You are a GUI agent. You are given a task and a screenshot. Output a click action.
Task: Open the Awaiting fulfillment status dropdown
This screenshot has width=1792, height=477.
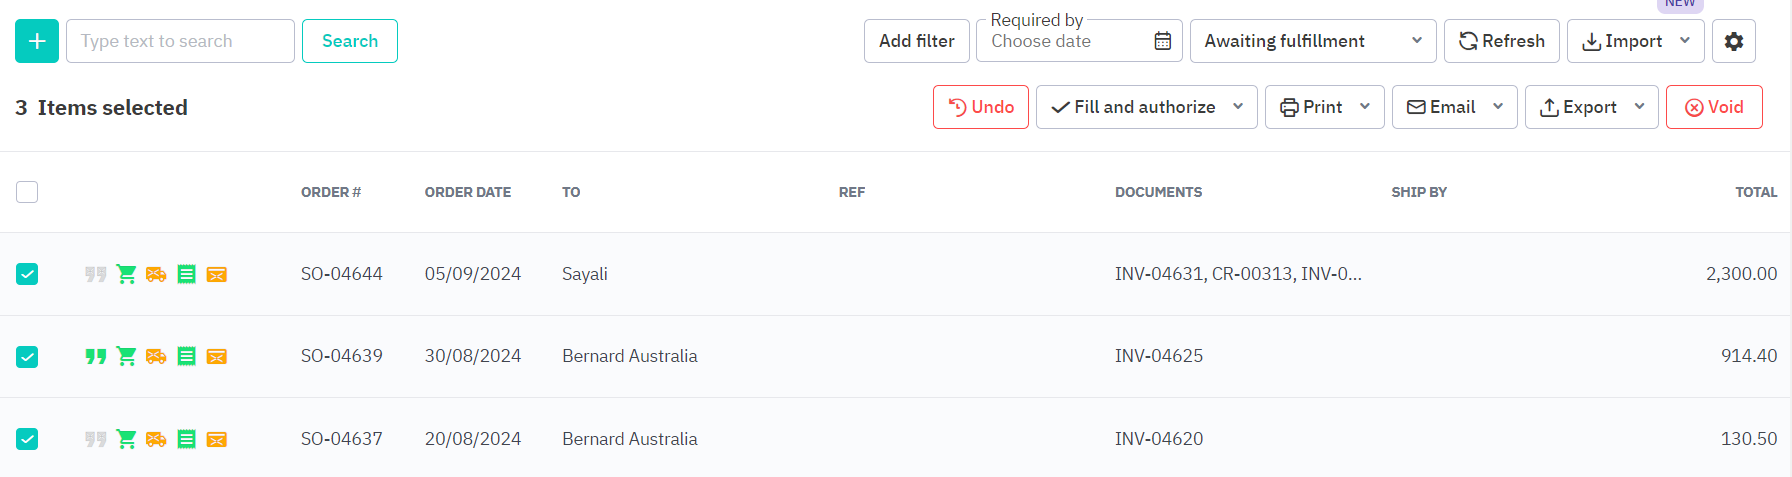coord(1312,41)
